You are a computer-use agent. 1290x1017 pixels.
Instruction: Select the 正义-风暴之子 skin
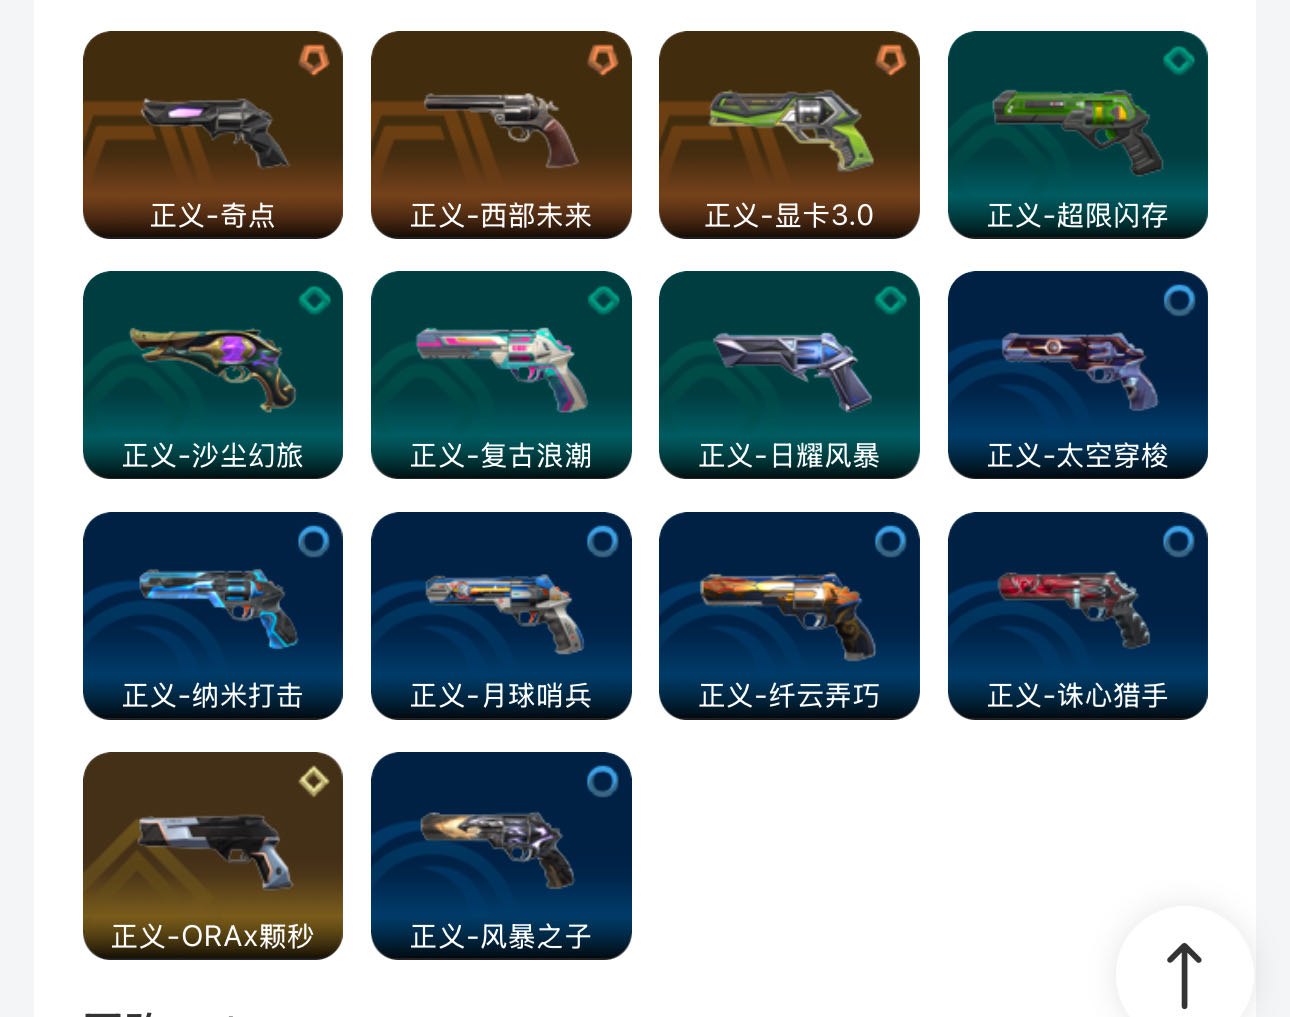[501, 856]
